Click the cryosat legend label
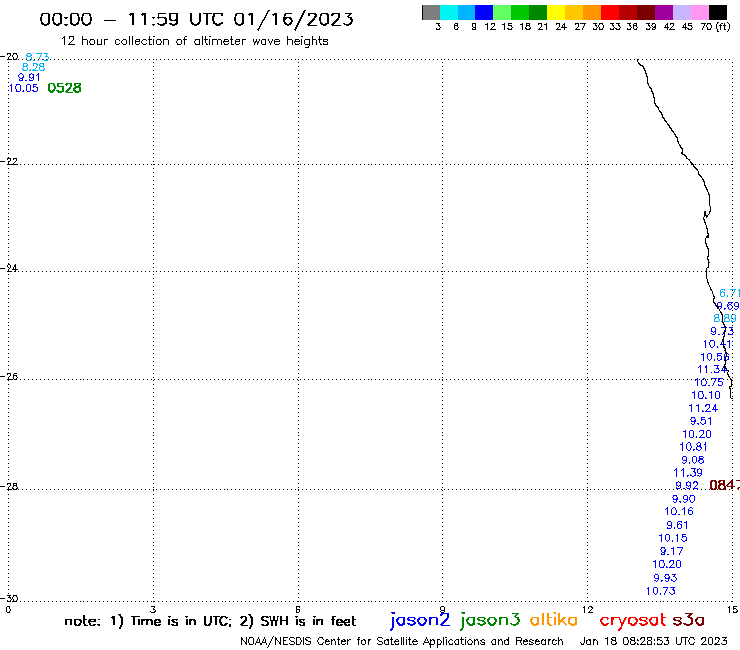This screenshot has height=650, width=740. coord(633,620)
